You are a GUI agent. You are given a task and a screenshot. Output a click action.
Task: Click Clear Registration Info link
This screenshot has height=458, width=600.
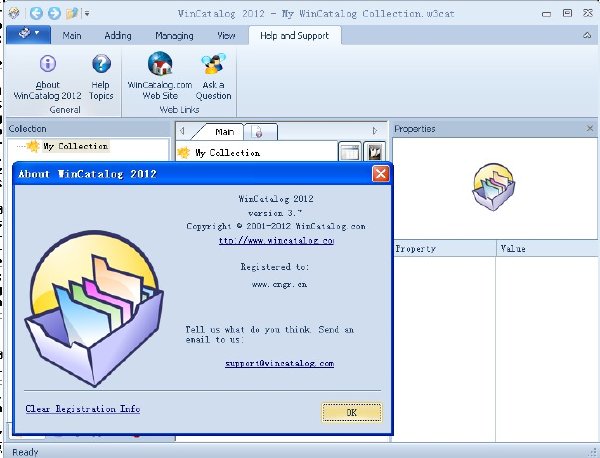tap(83, 409)
